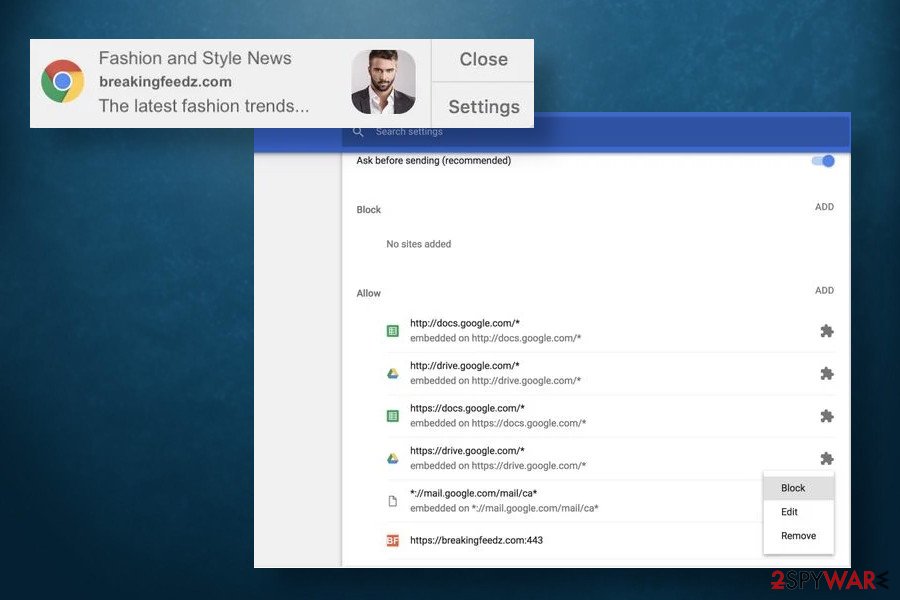Click the Drive icon for https://drive.google.com

393,458
